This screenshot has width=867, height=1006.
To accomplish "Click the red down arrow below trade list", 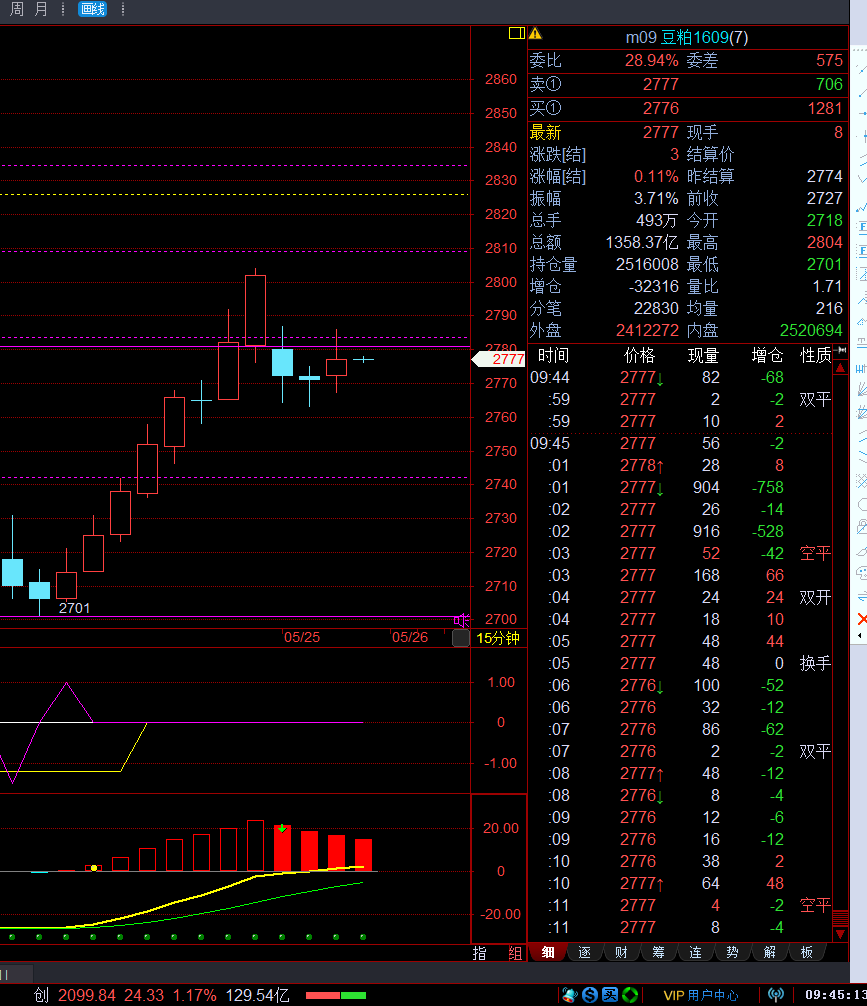I will 840,931.
